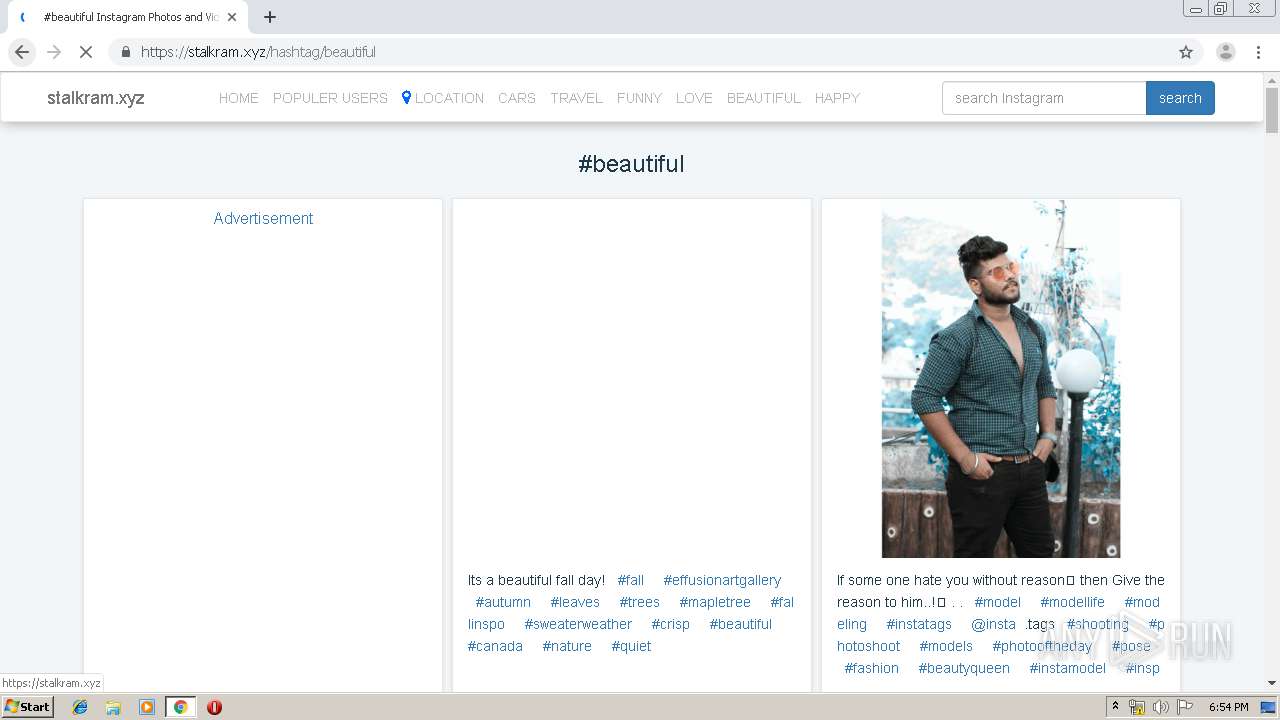
Task: Click the browser forward arrow
Action: pos(54,52)
